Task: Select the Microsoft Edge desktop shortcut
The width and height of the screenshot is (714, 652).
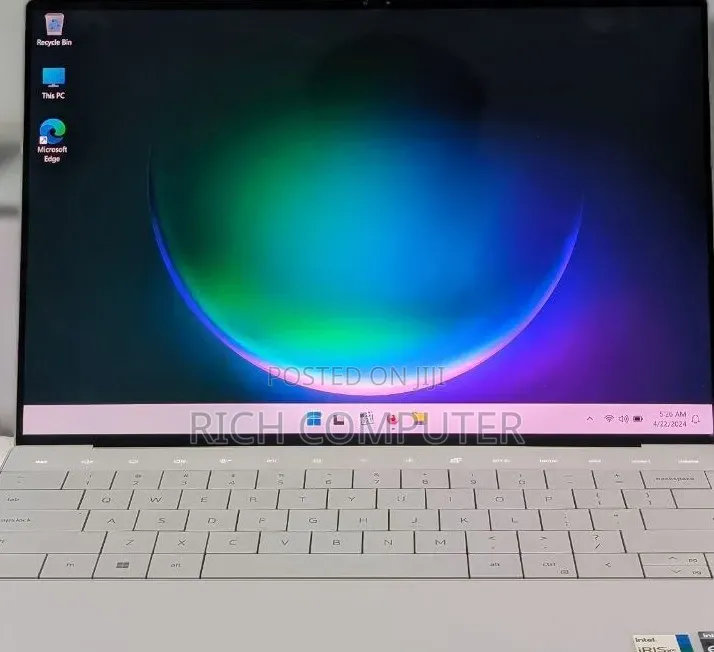Action: click(x=52, y=140)
